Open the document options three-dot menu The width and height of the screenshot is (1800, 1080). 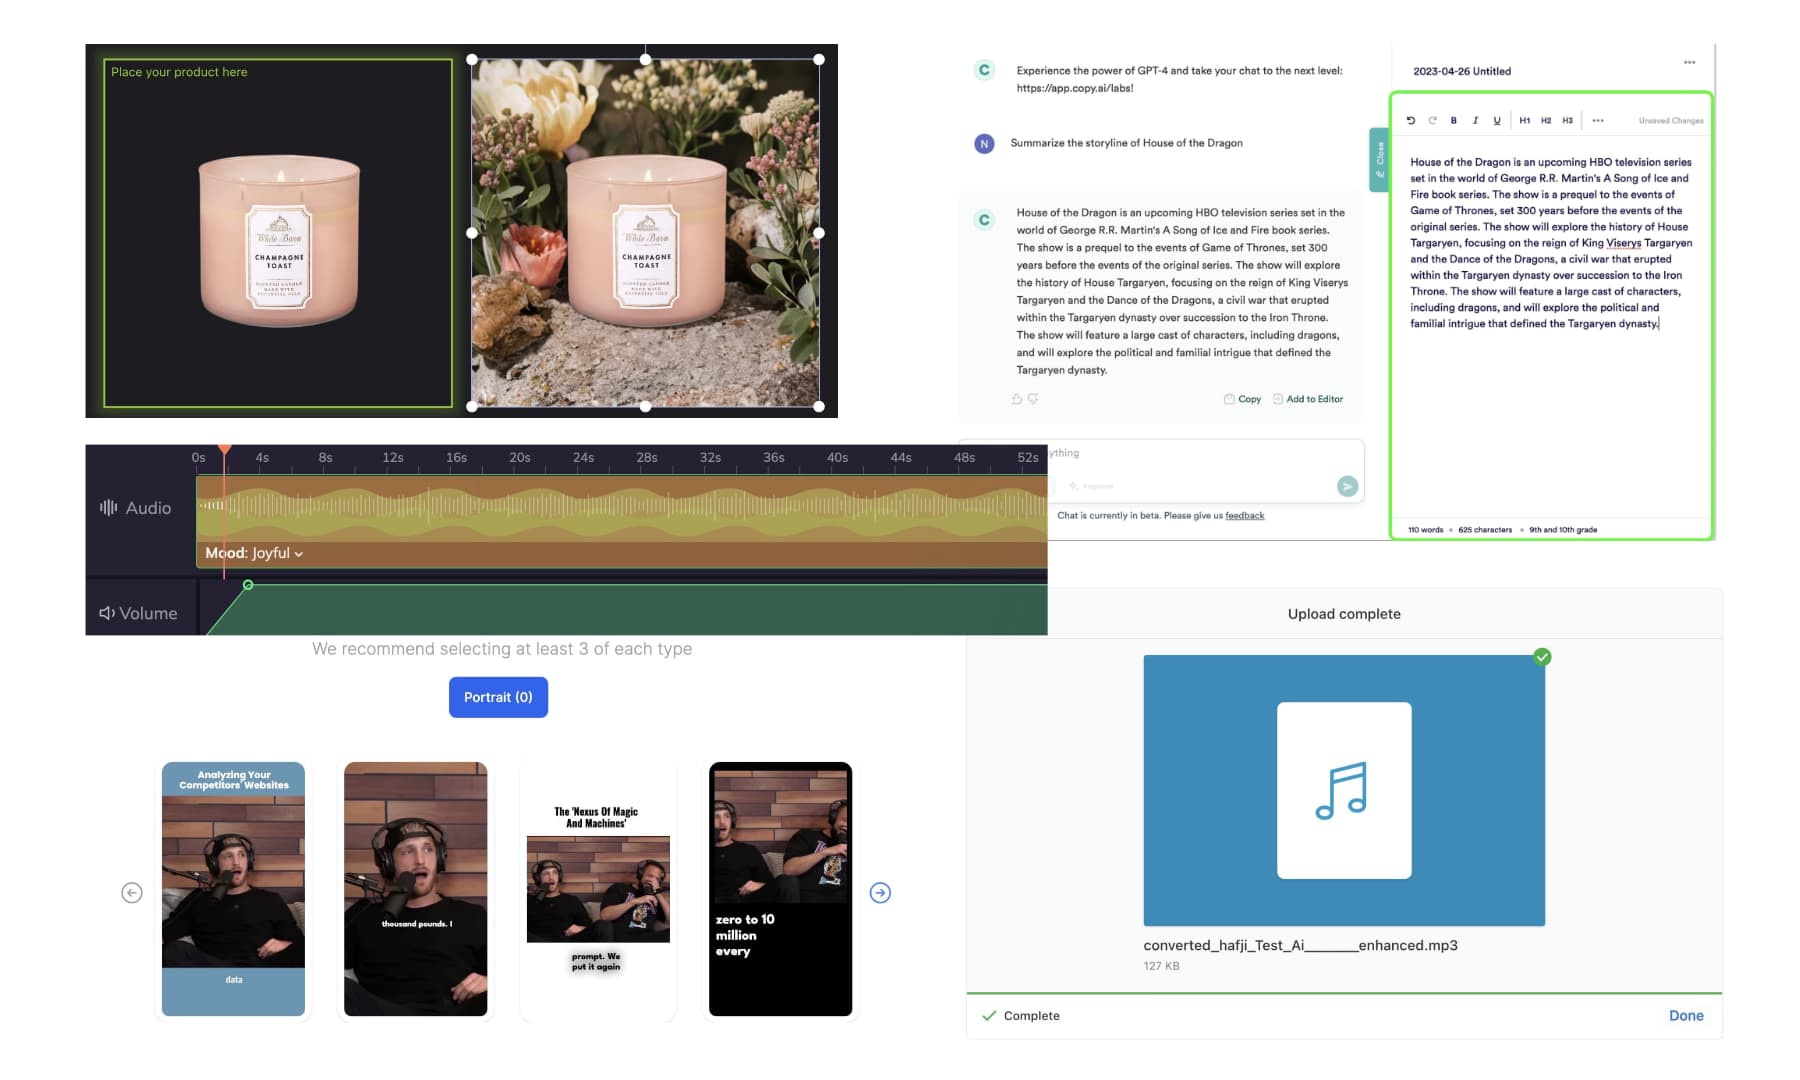coord(1689,62)
